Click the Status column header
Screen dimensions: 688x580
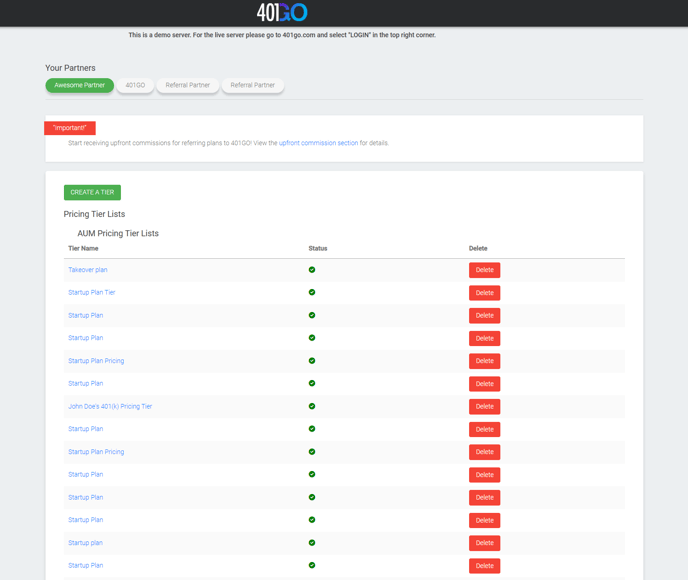[x=318, y=248]
